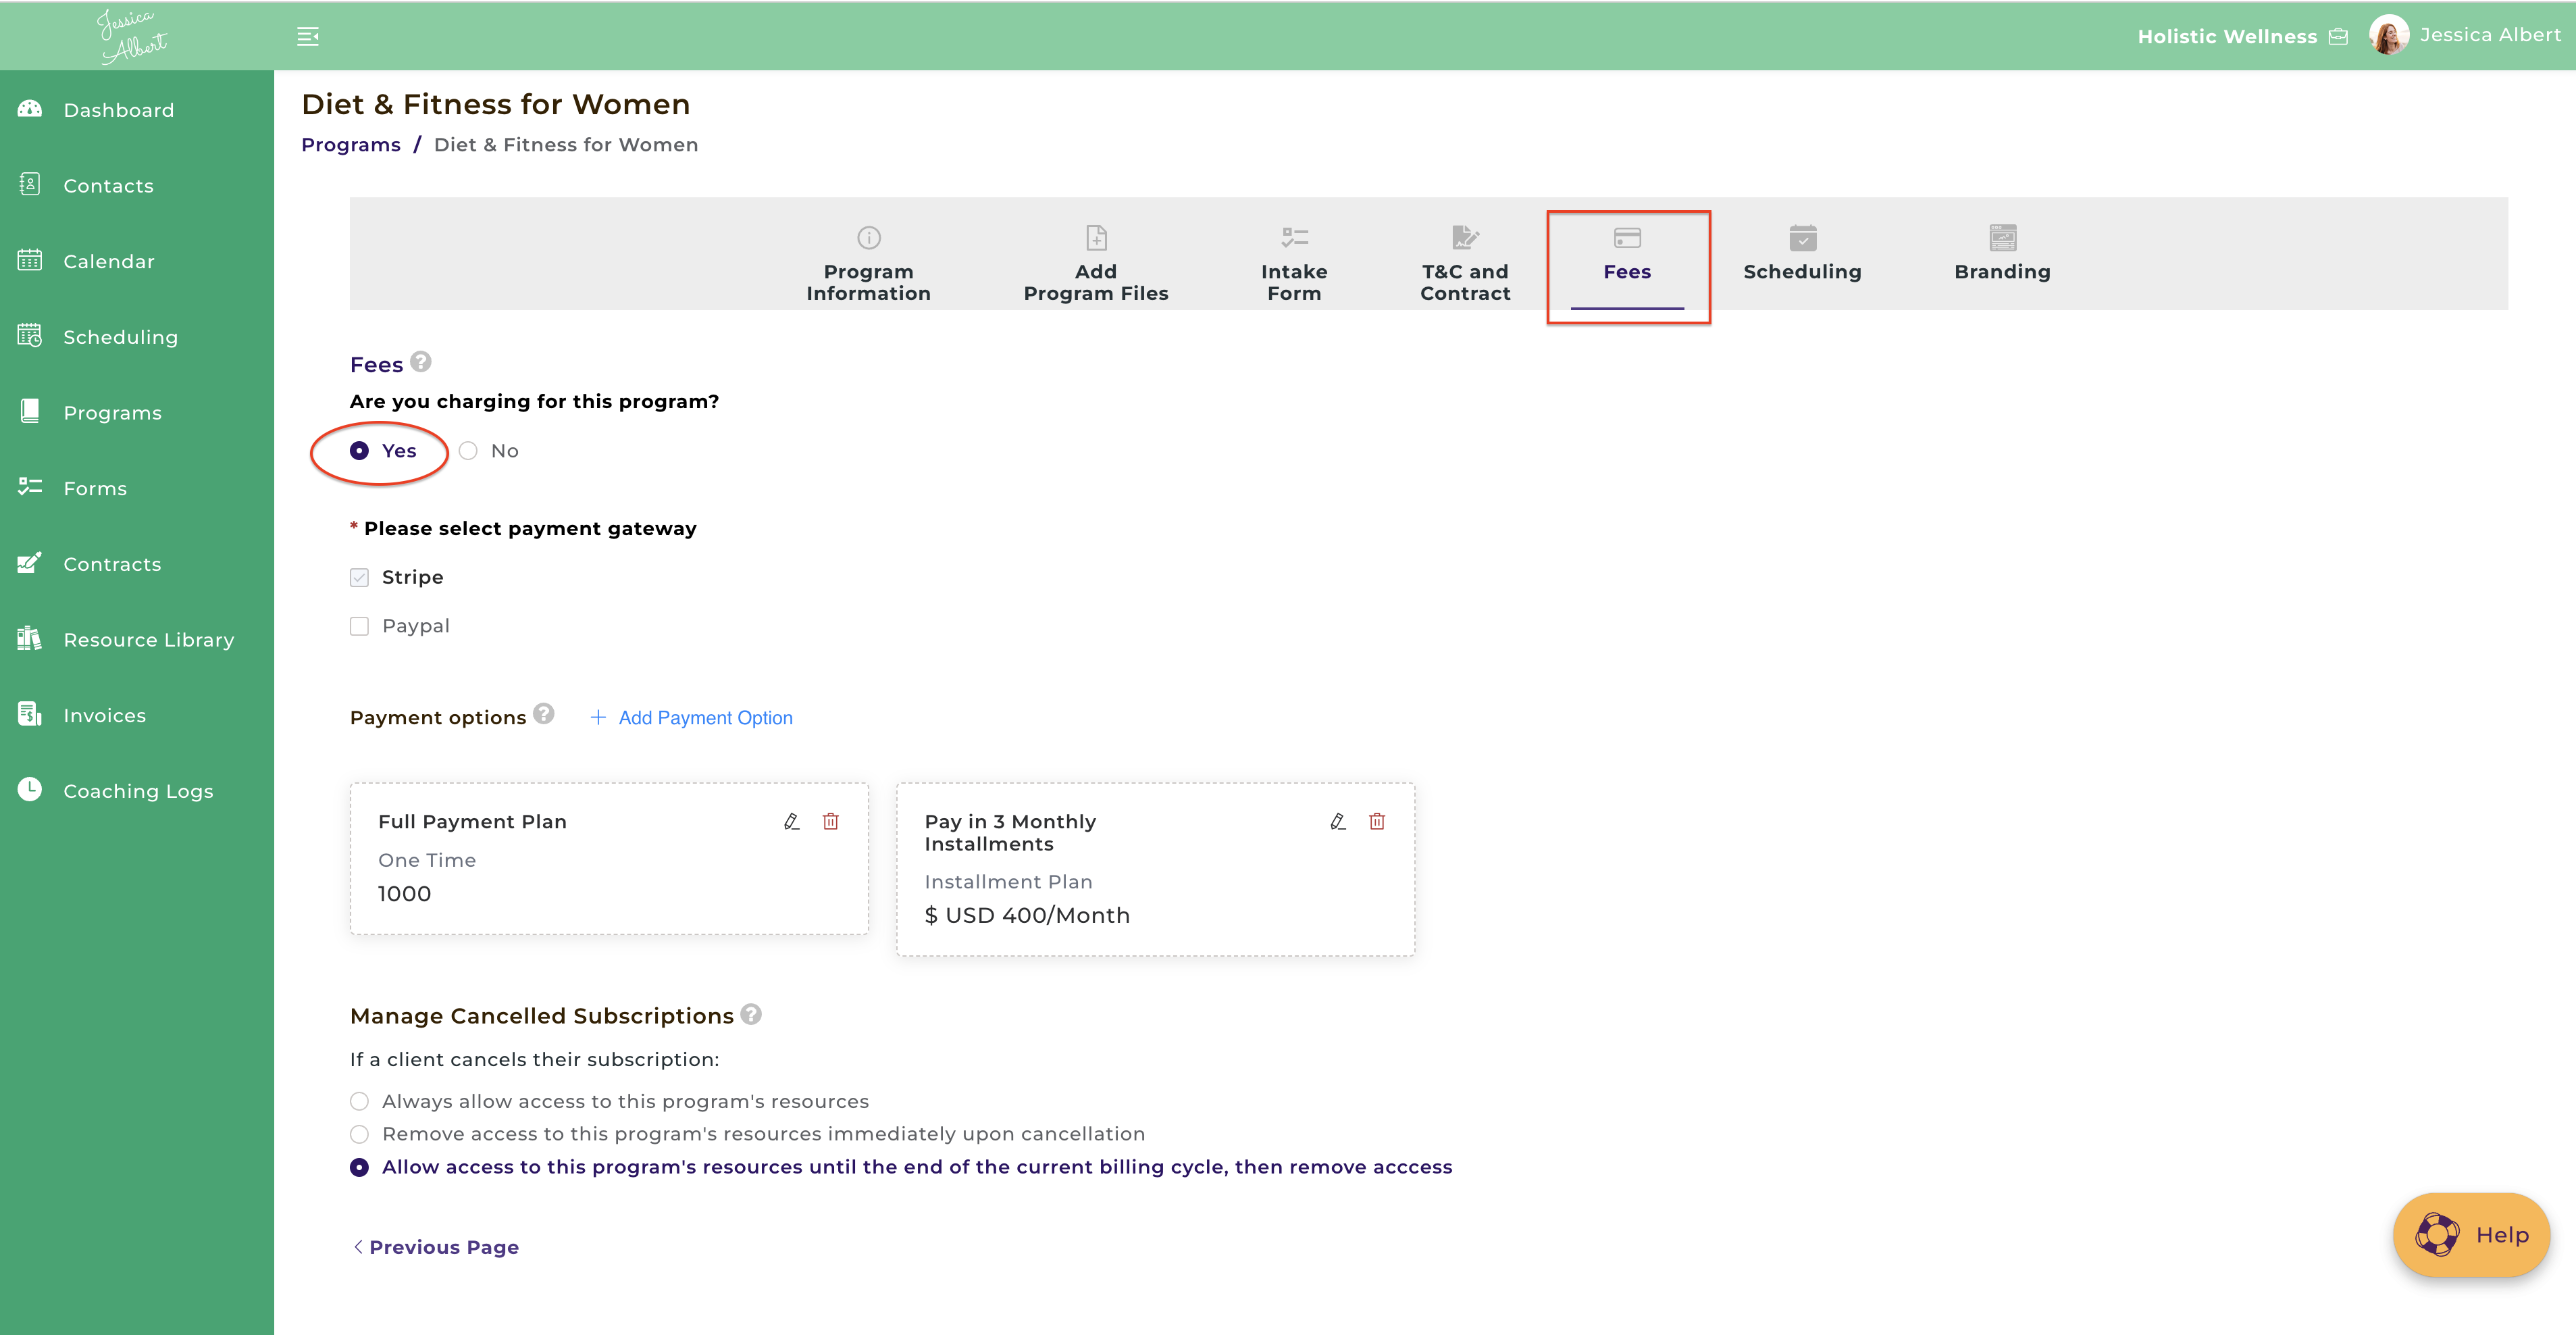The width and height of the screenshot is (2576, 1335).
Task: Go to Previous Page
Action: 436,1247
